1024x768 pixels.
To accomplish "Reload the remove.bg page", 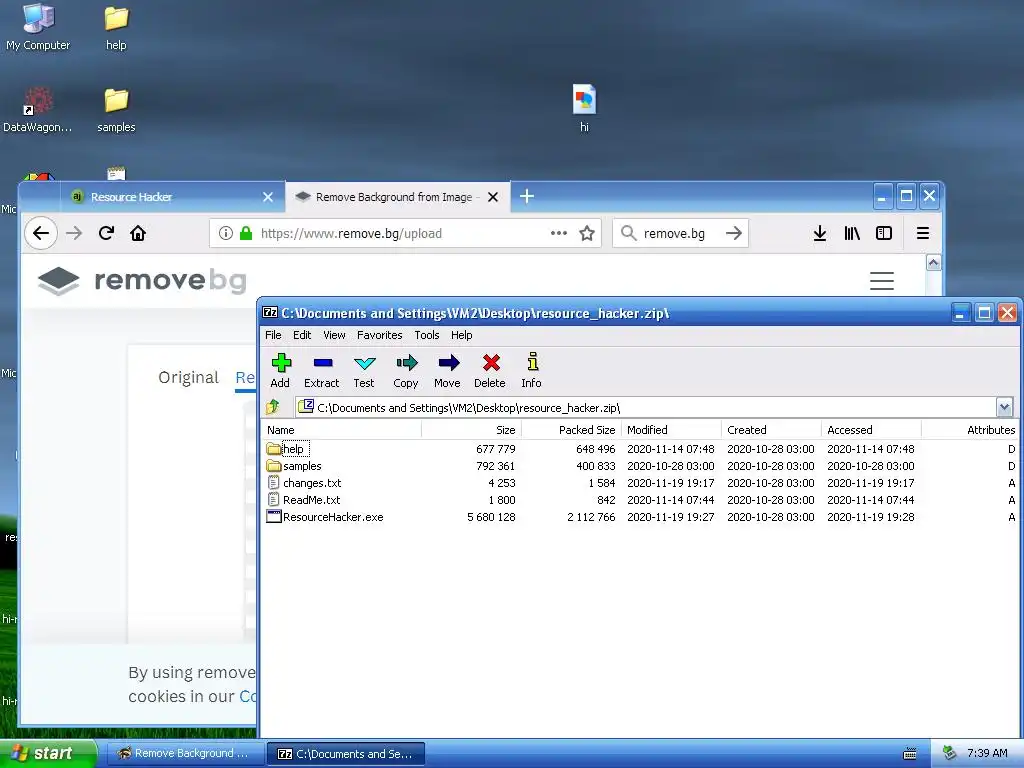I will [106, 233].
